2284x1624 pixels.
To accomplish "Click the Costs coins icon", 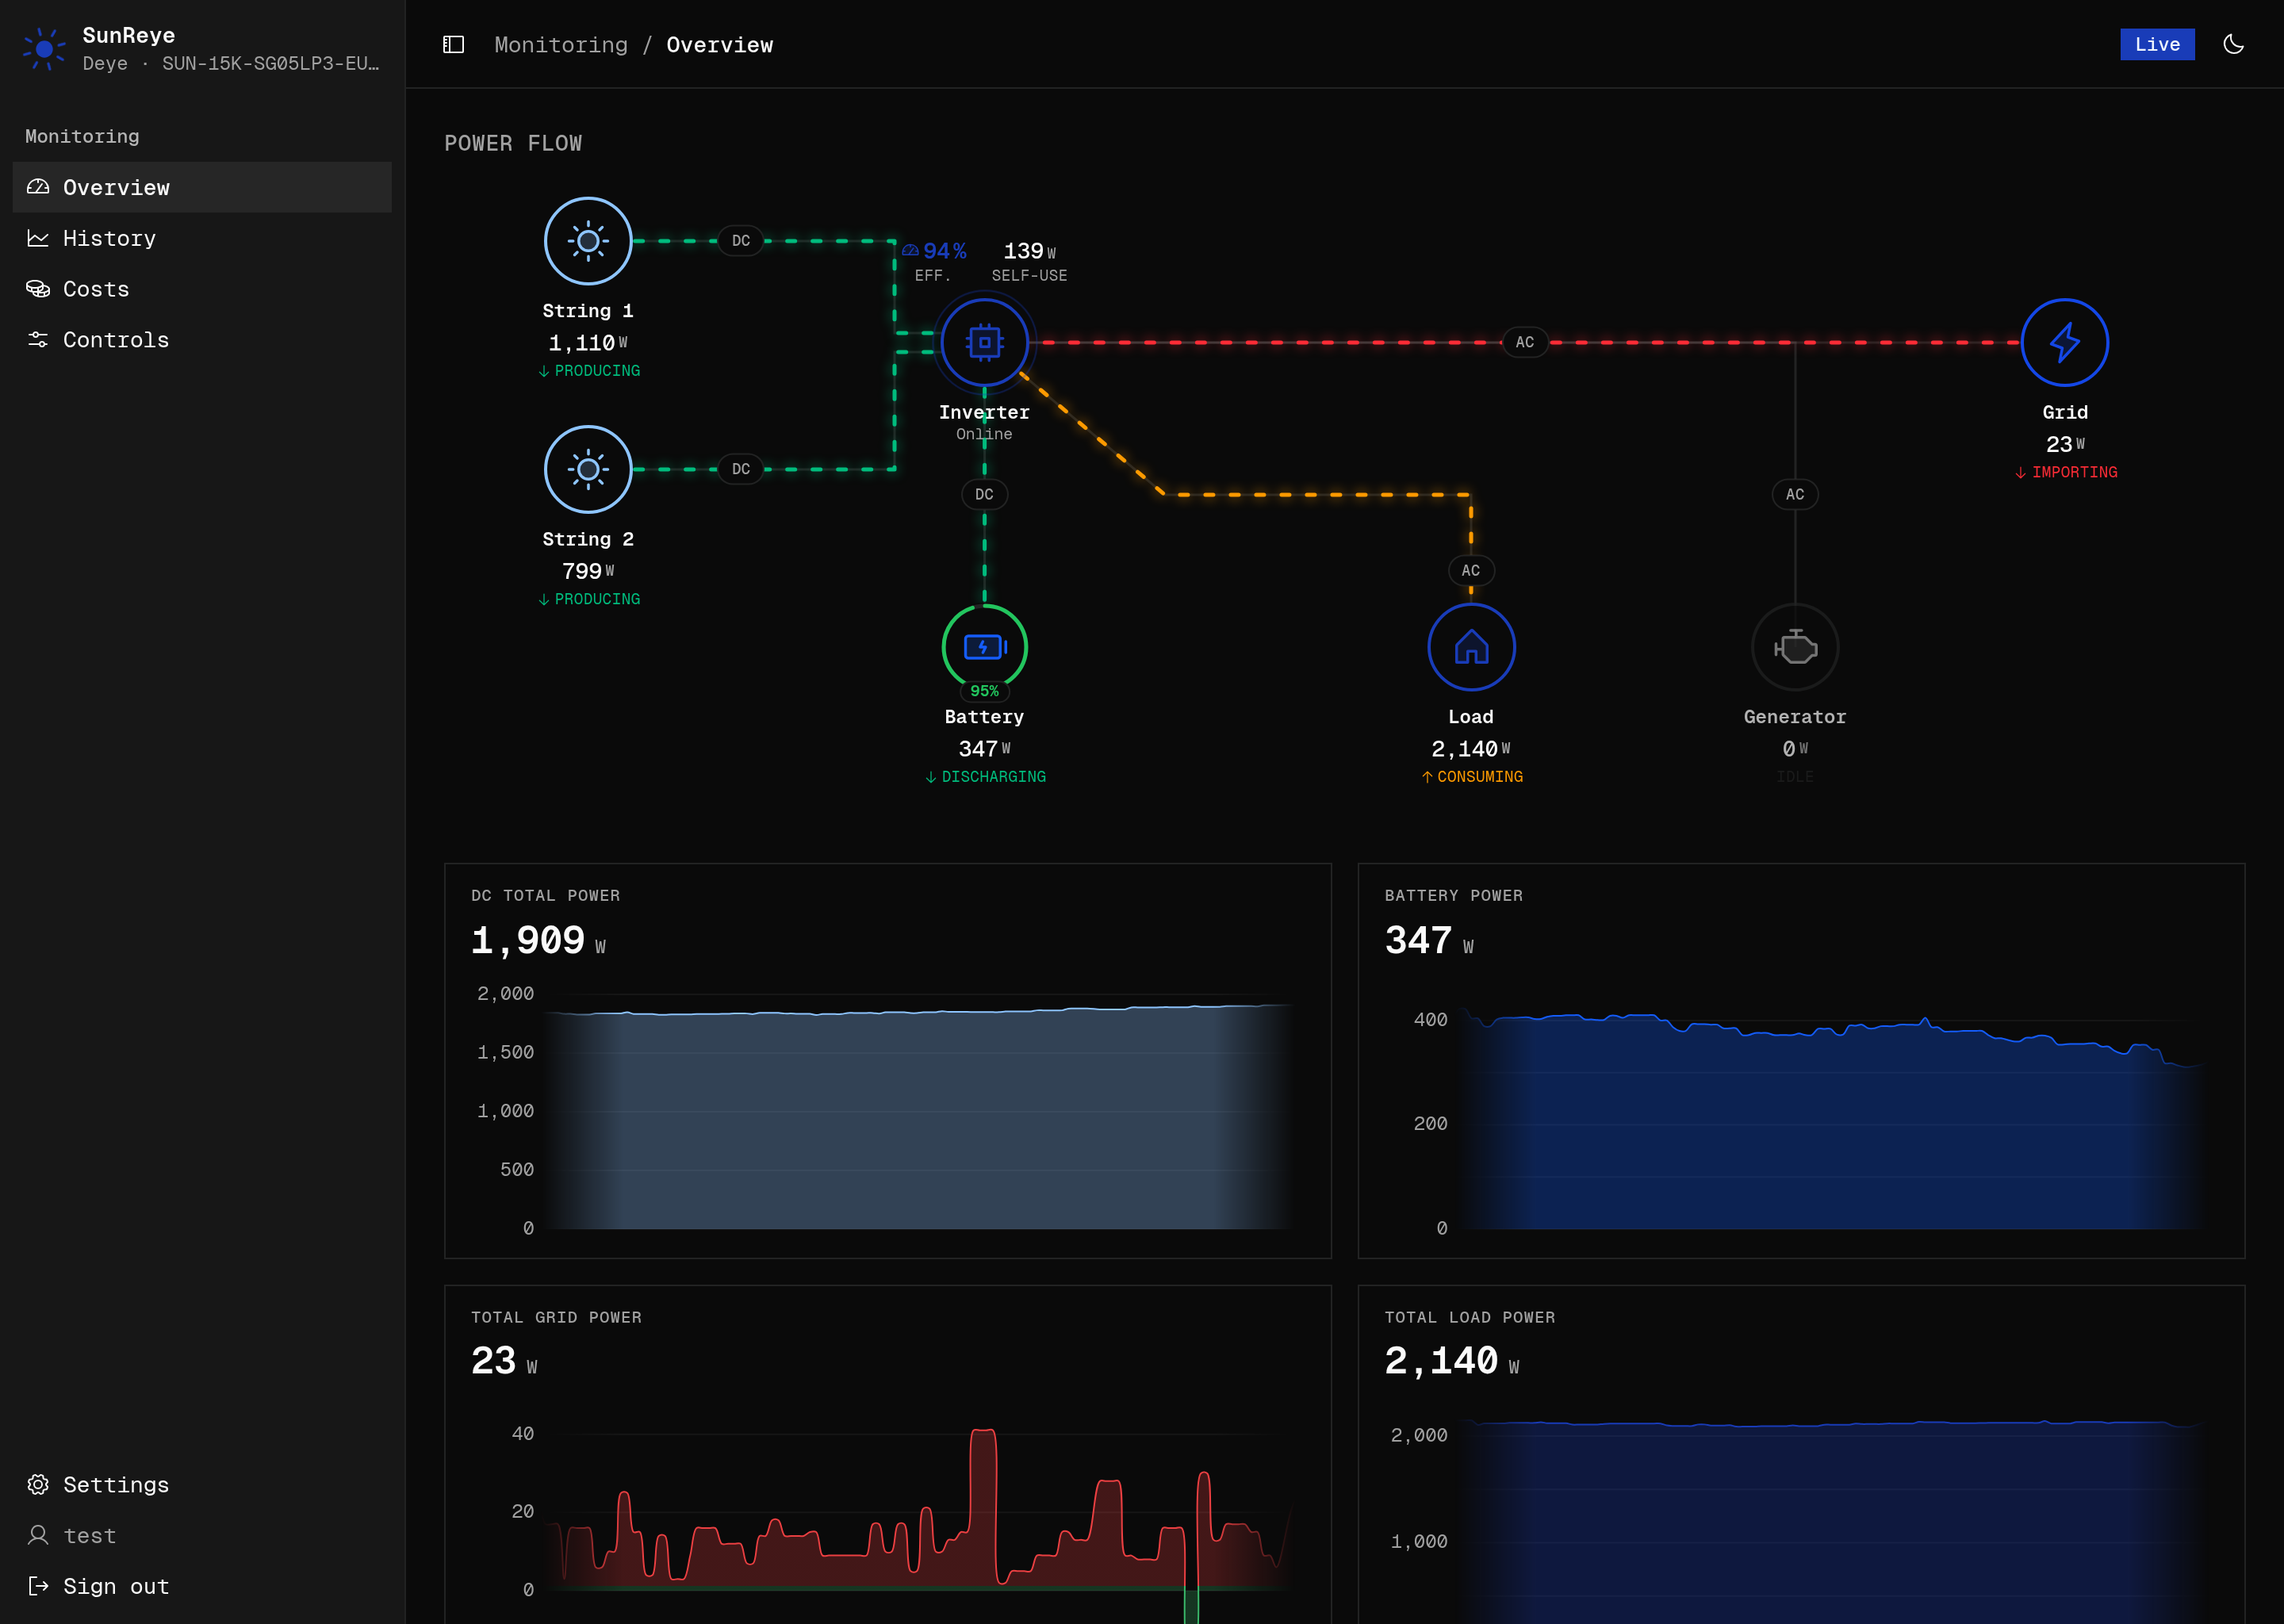I will [x=38, y=289].
